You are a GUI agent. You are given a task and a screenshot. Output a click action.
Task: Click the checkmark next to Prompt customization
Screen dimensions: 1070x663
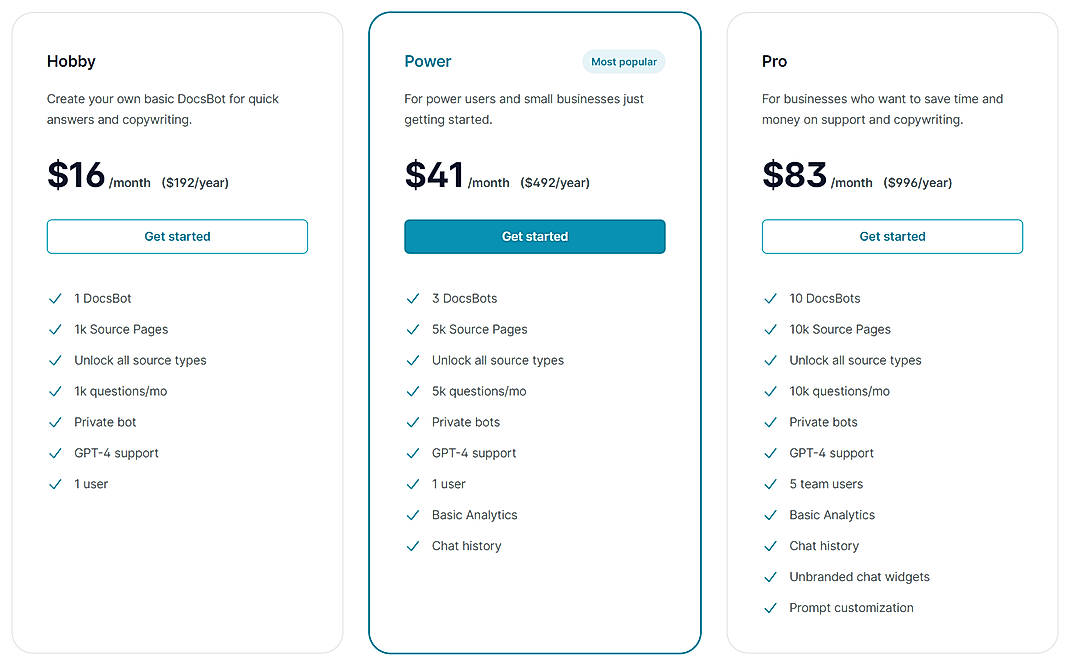click(x=771, y=608)
